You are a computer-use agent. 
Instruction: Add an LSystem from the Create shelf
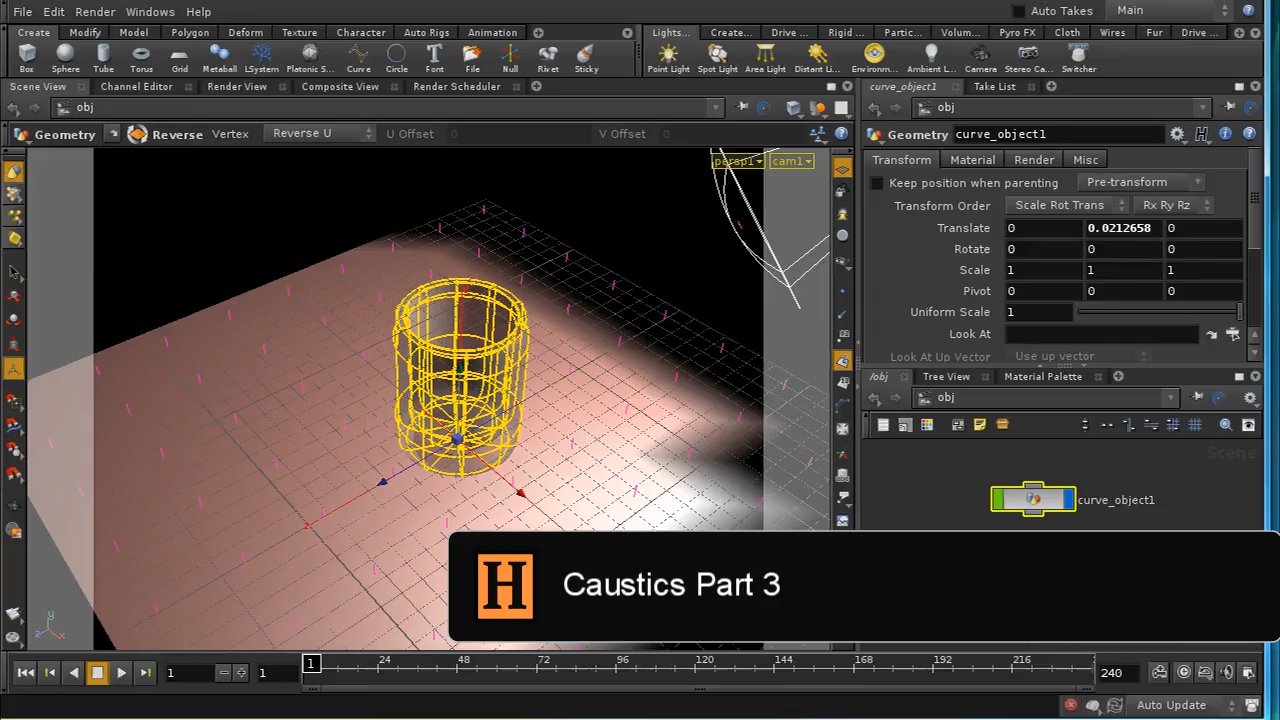point(260,55)
